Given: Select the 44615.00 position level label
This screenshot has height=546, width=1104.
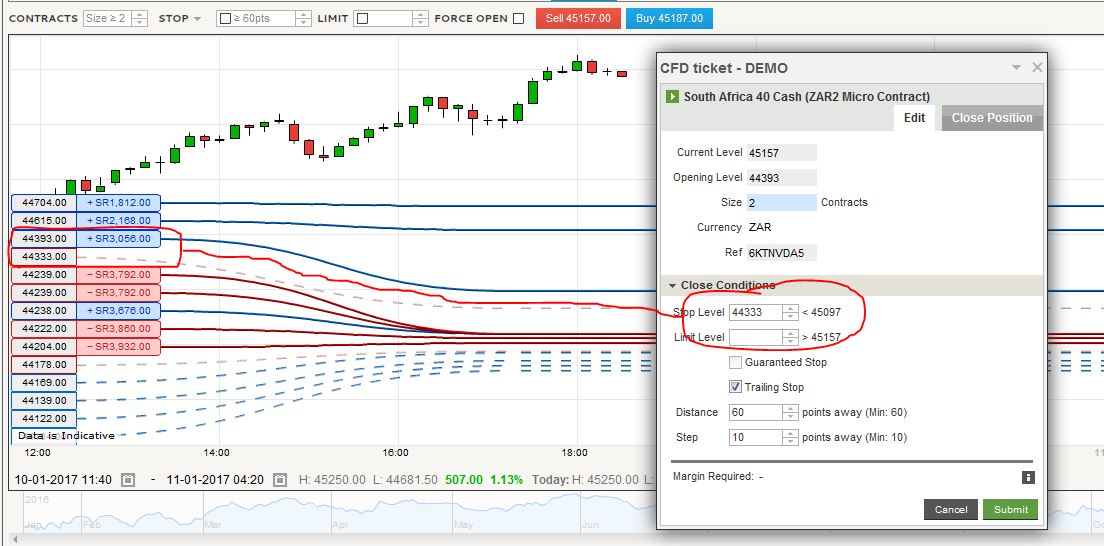Looking at the screenshot, I should [44, 221].
